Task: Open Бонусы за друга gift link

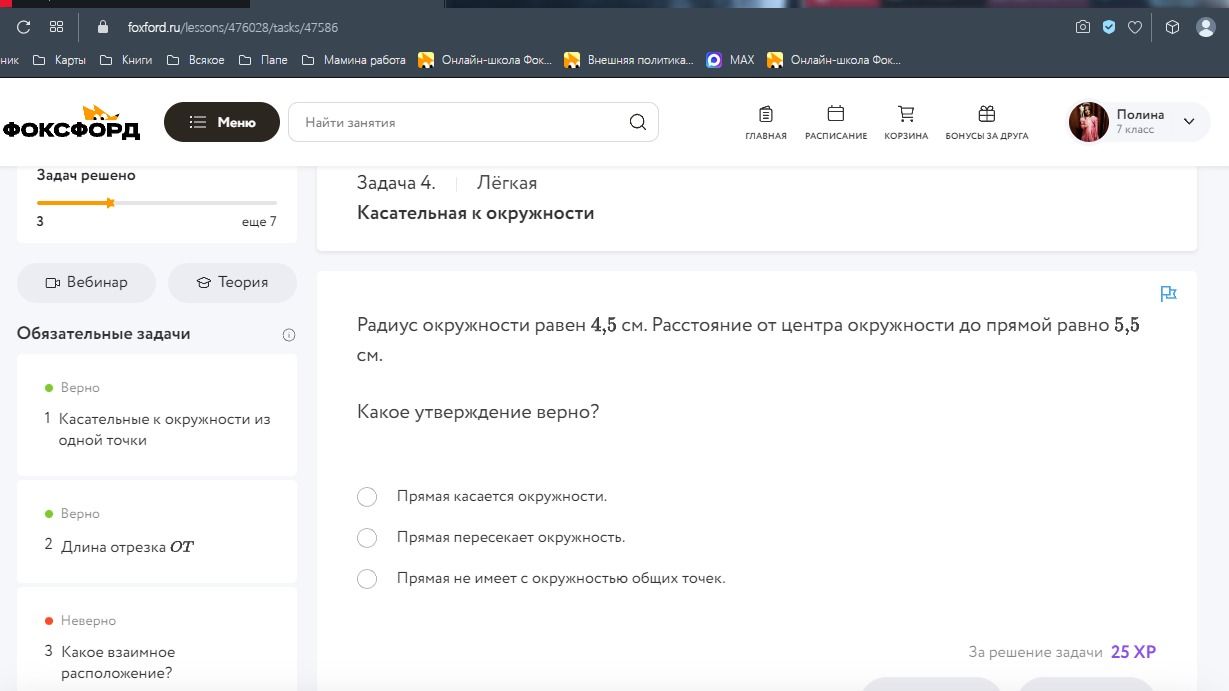Action: click(x=987, y=123)
